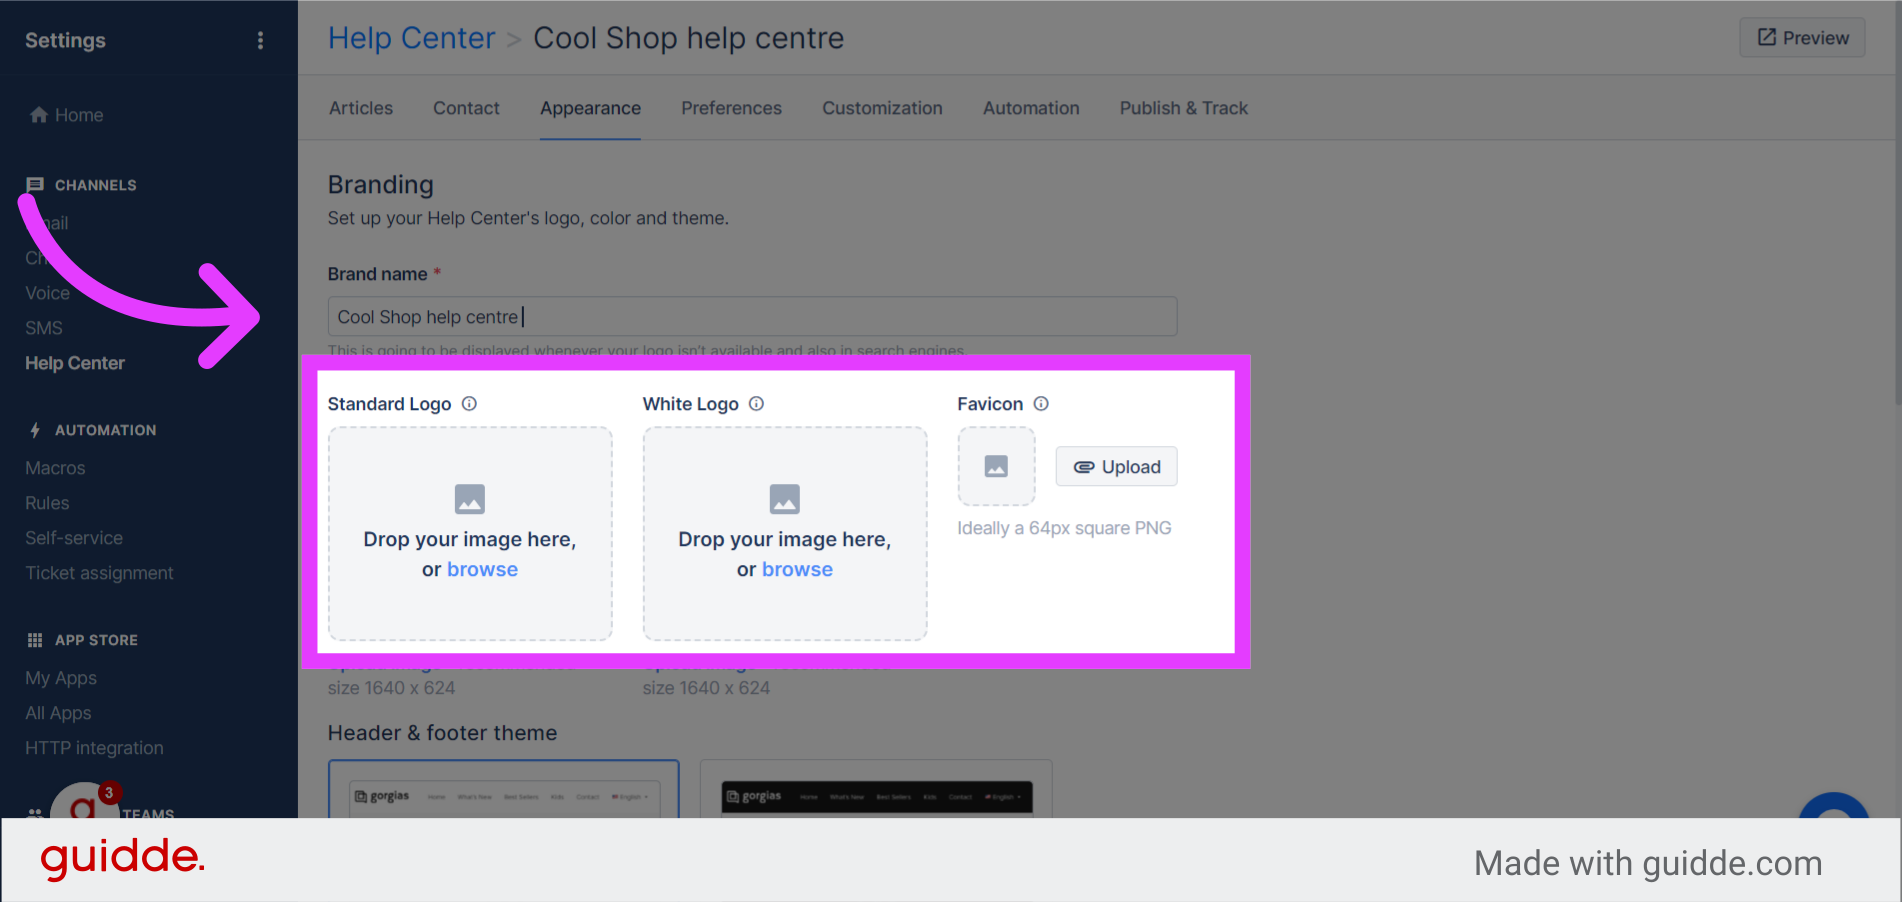Open the Publish & Track tab
The width and height of the screenshot is (1902, 902).
(x=1183, y=108)
